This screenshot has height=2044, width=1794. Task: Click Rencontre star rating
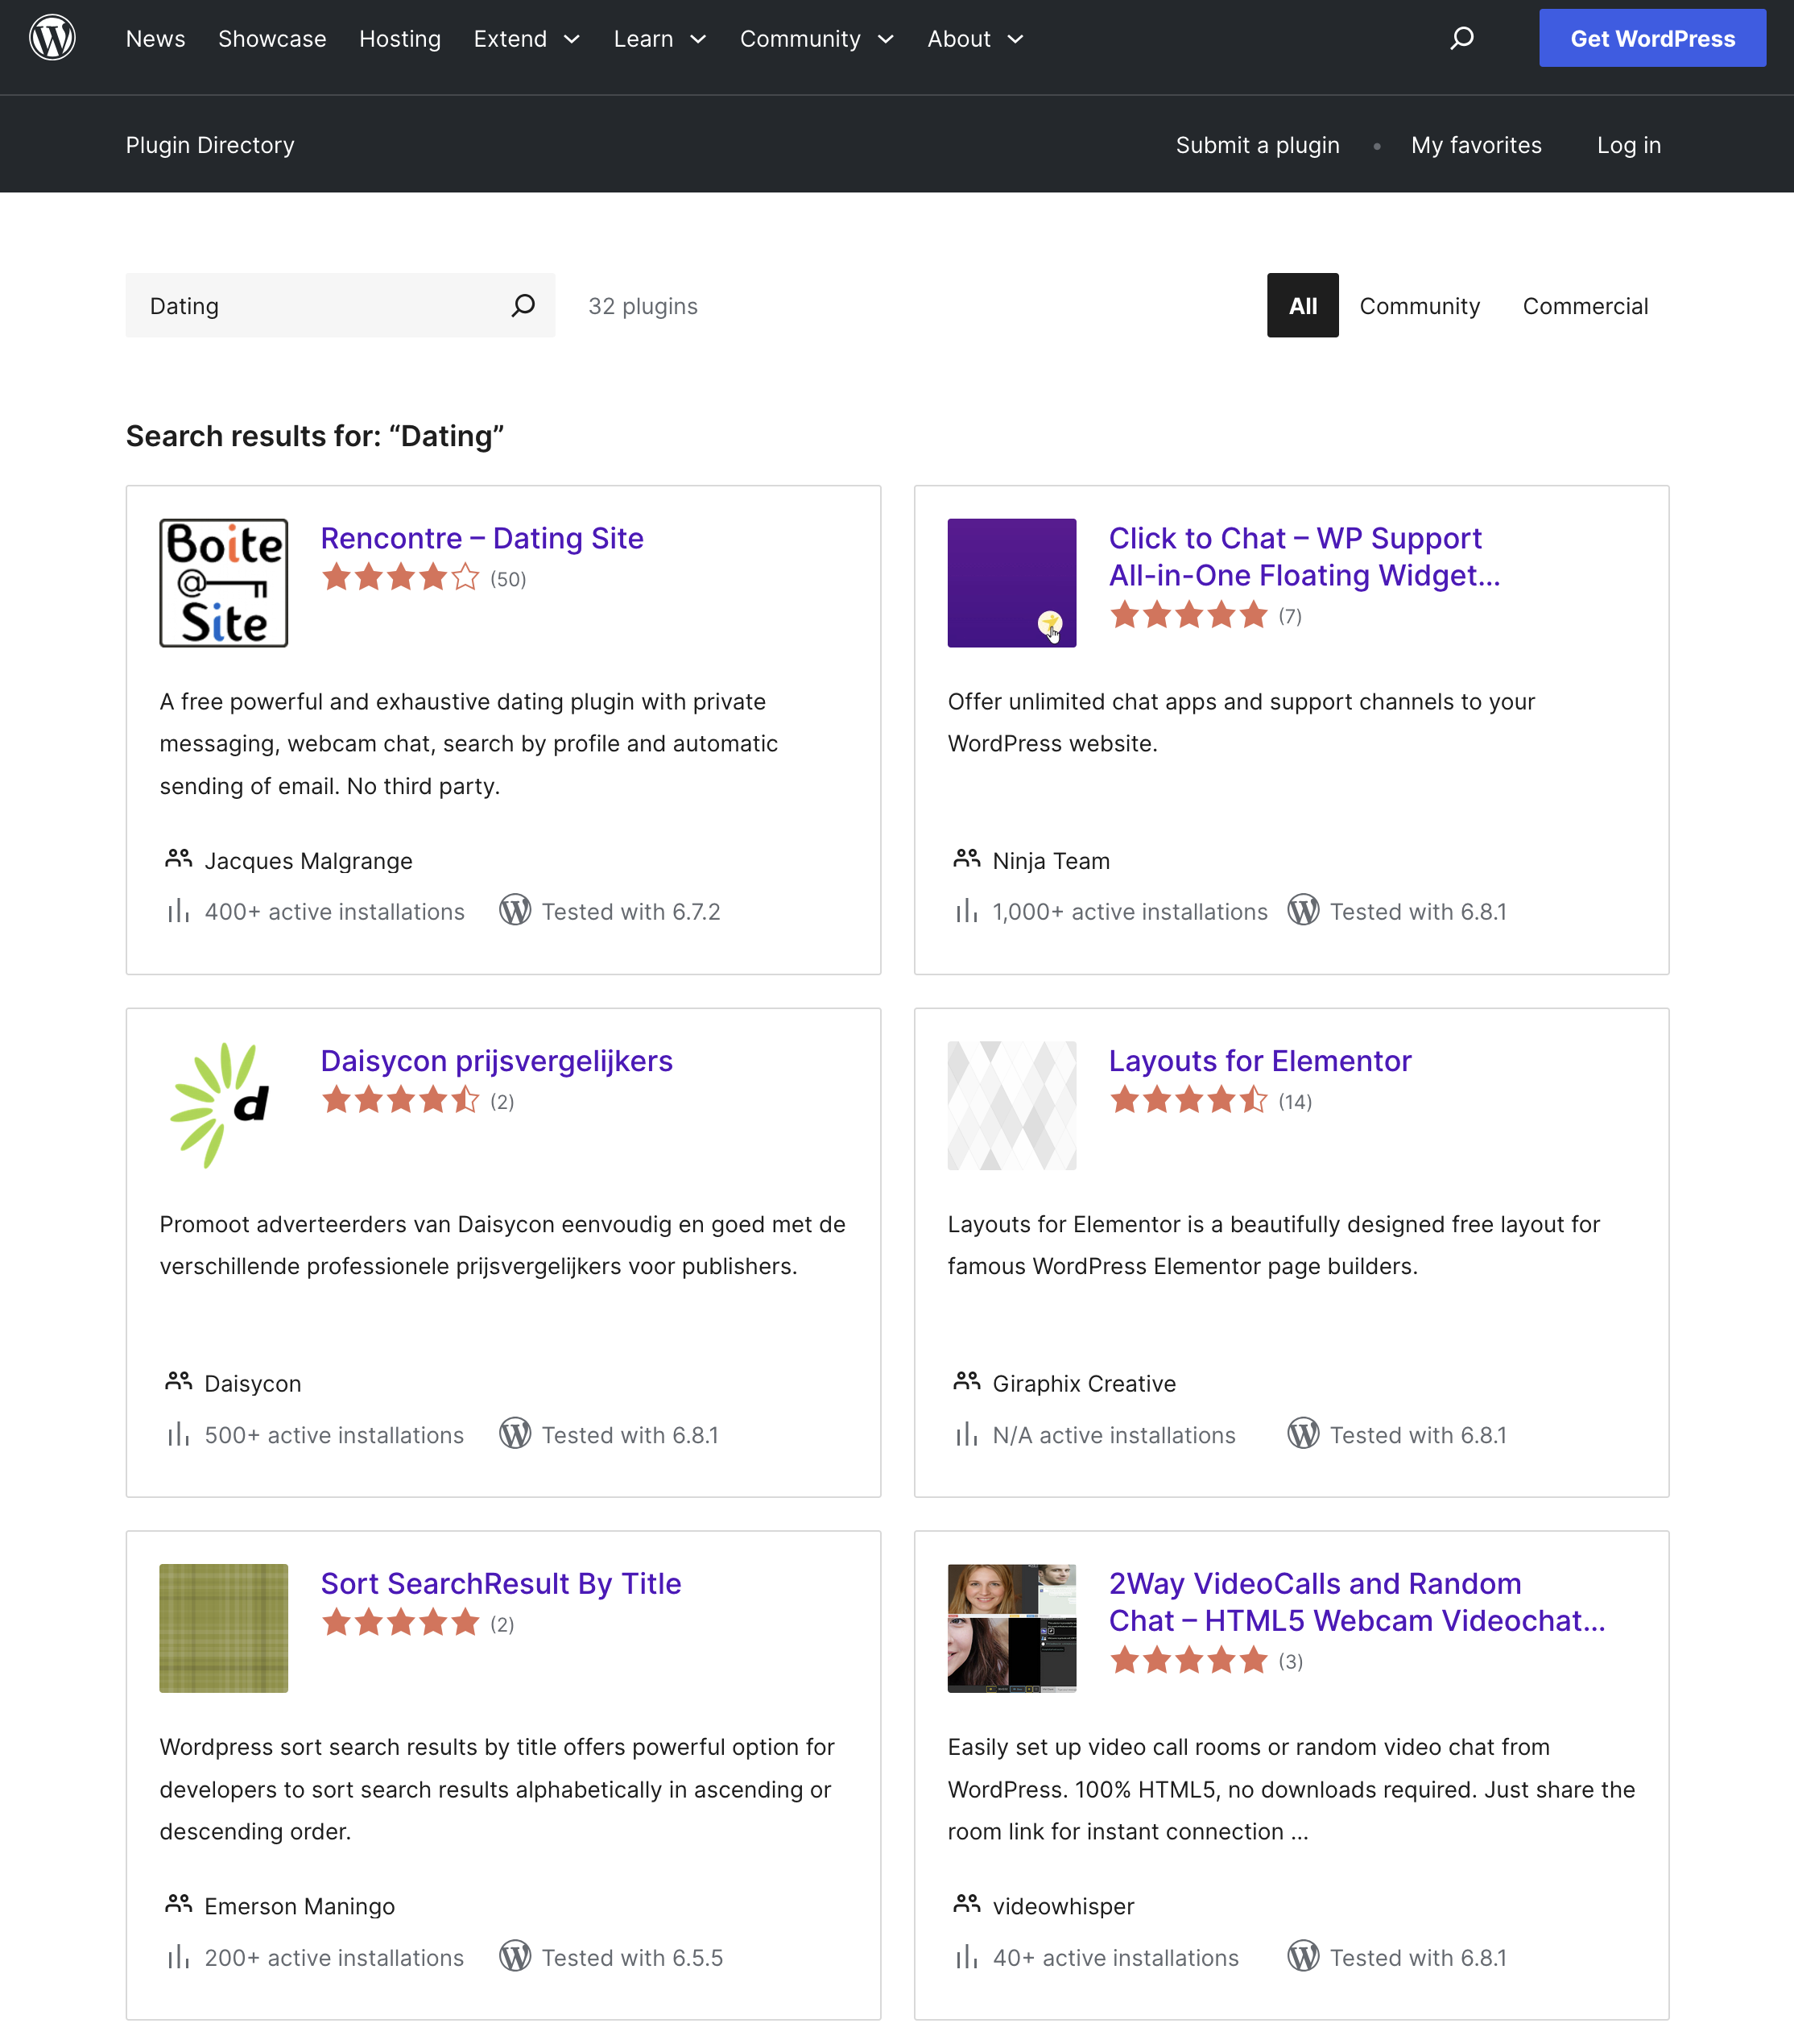click(x=401, y=578)
